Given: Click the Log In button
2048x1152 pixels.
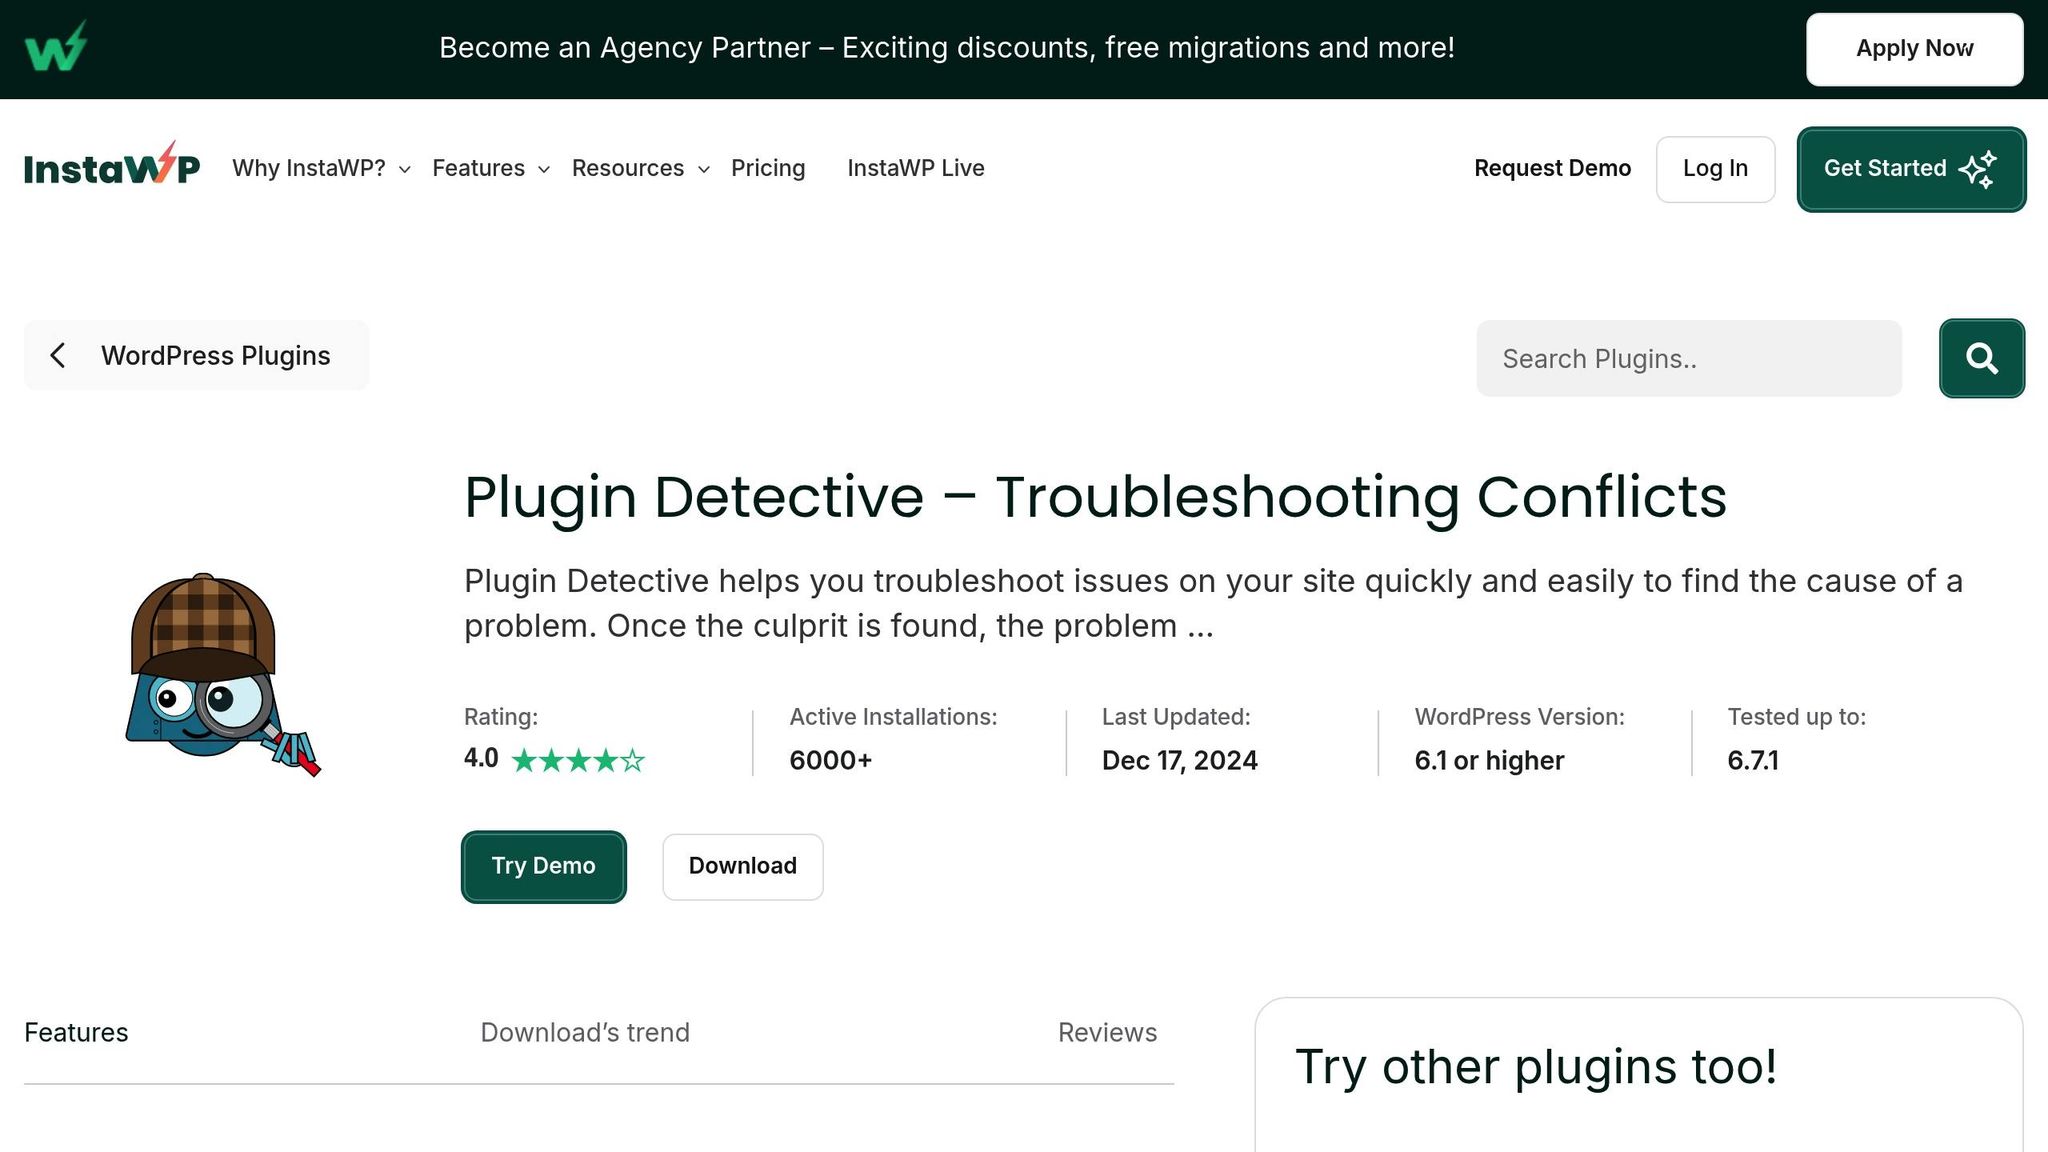Looking at the screenshot, I should (x=1715, y=169).
